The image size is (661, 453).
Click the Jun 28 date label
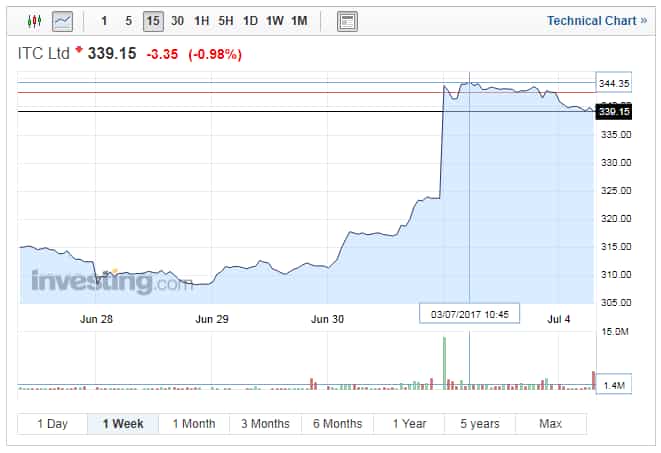point(97,319)
